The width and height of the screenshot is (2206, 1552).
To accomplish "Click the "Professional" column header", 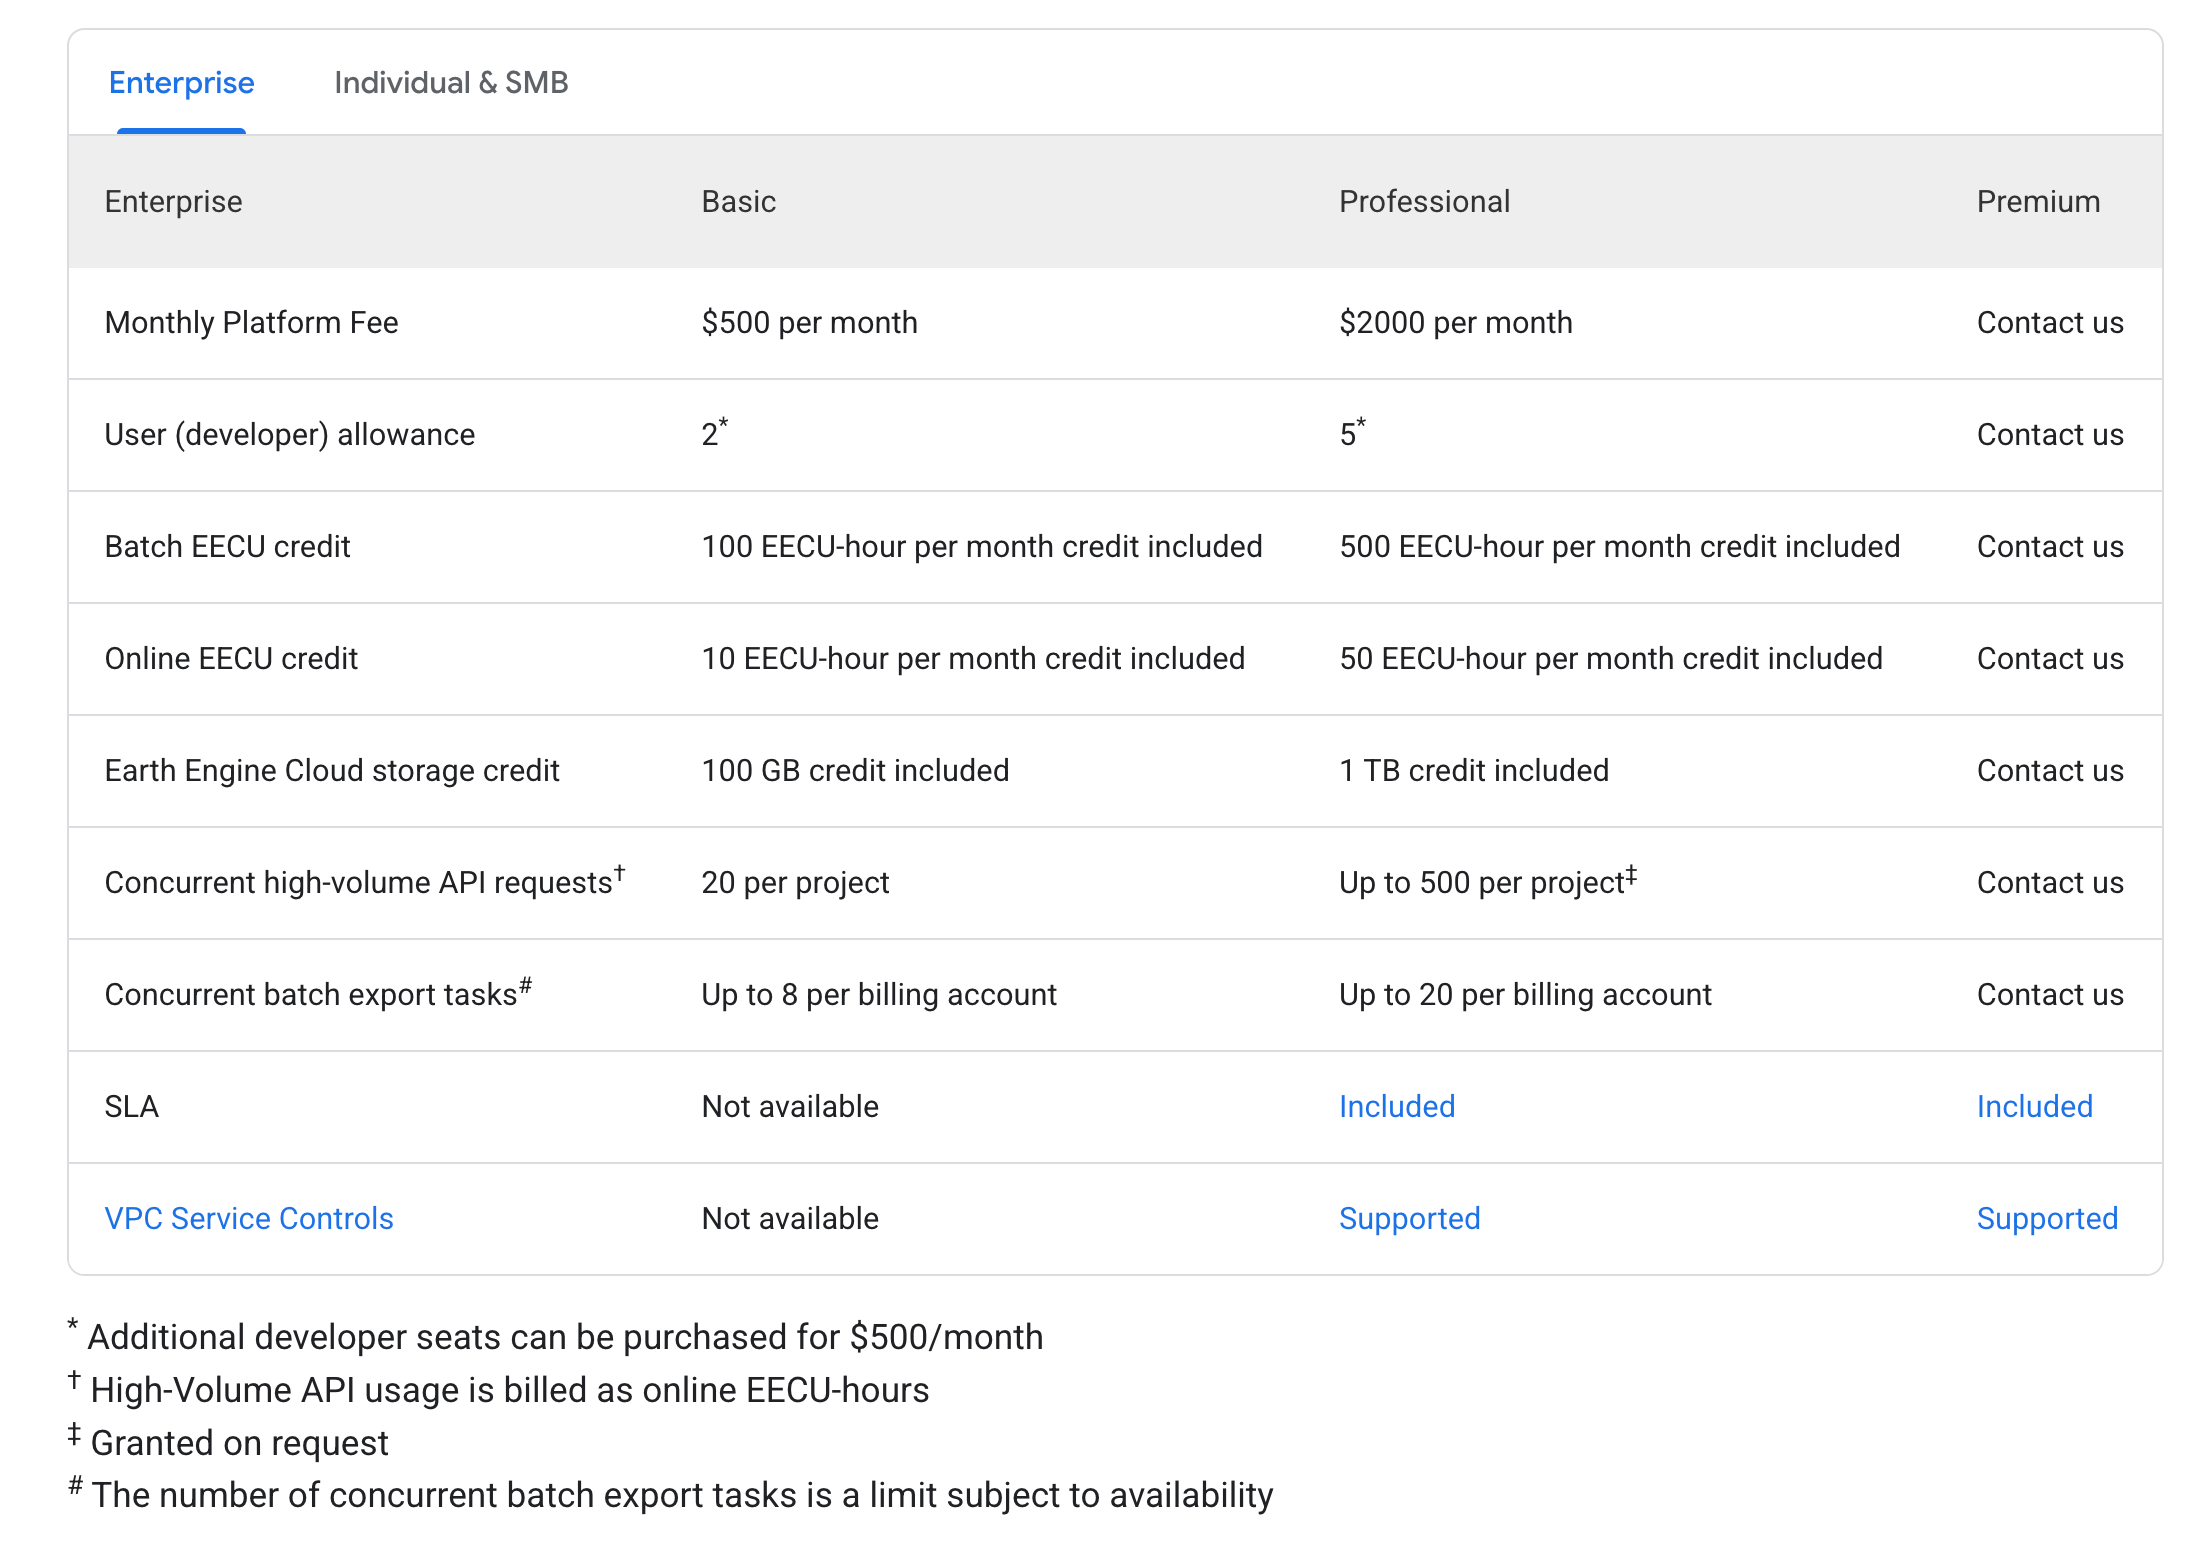I will [x=1424, y=201].
